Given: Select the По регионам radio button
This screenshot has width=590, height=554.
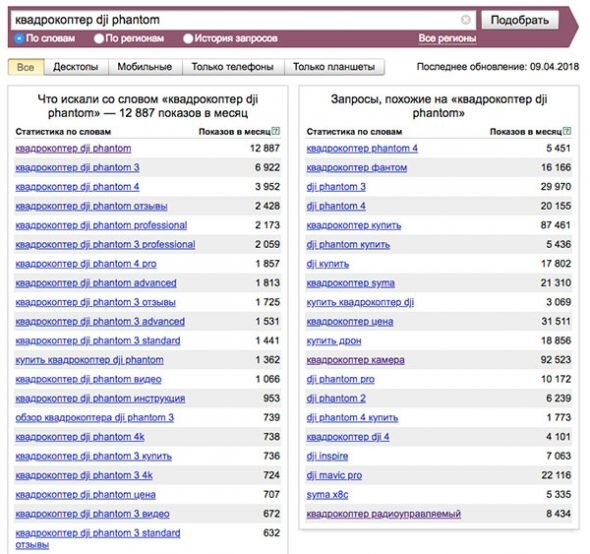Looking at the screenshot, I should pos(99,38).
